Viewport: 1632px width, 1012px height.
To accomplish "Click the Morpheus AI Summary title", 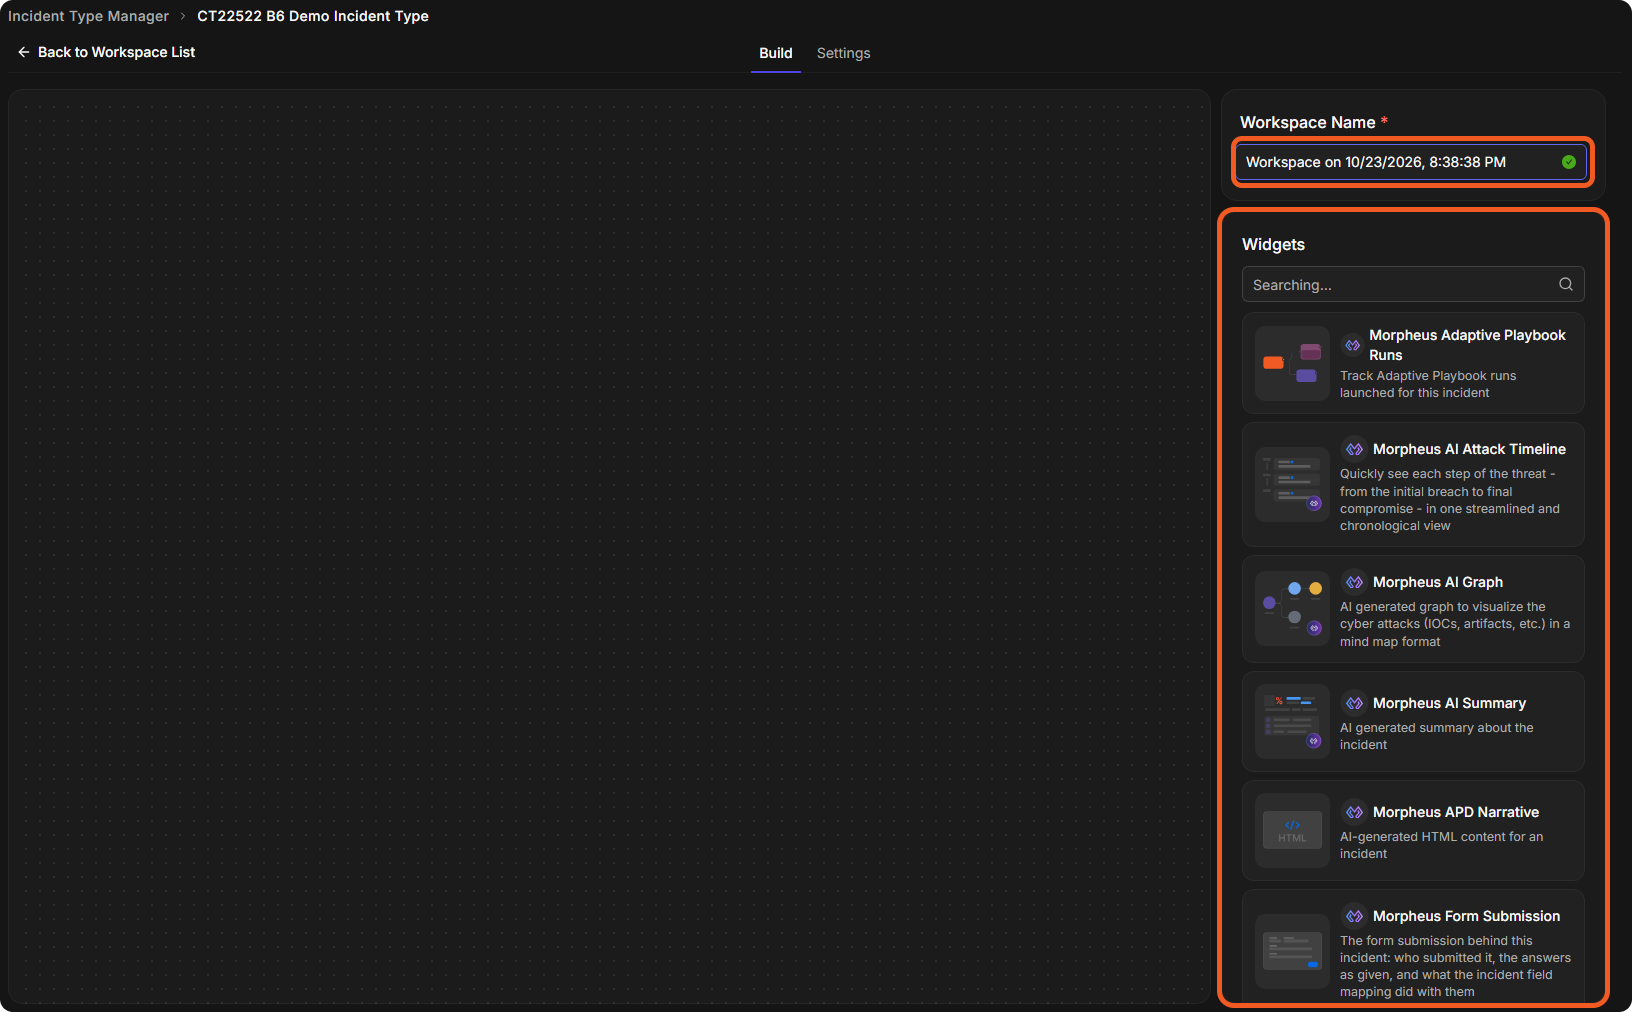I will [x=1449, y=703].
